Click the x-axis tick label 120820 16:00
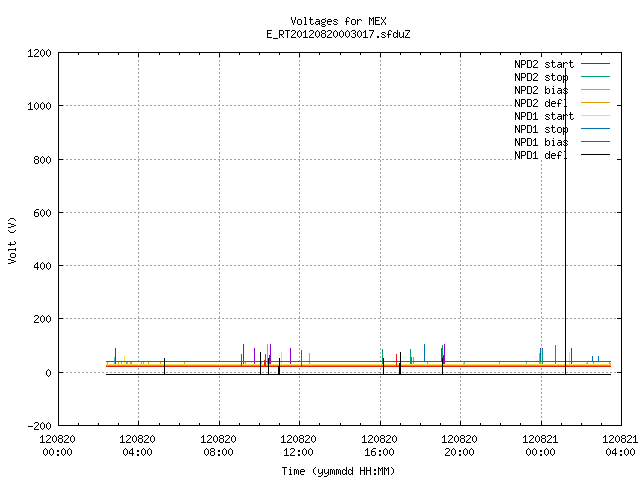The image size is (640, 480). pyautogui.click(x=379, y=446)
